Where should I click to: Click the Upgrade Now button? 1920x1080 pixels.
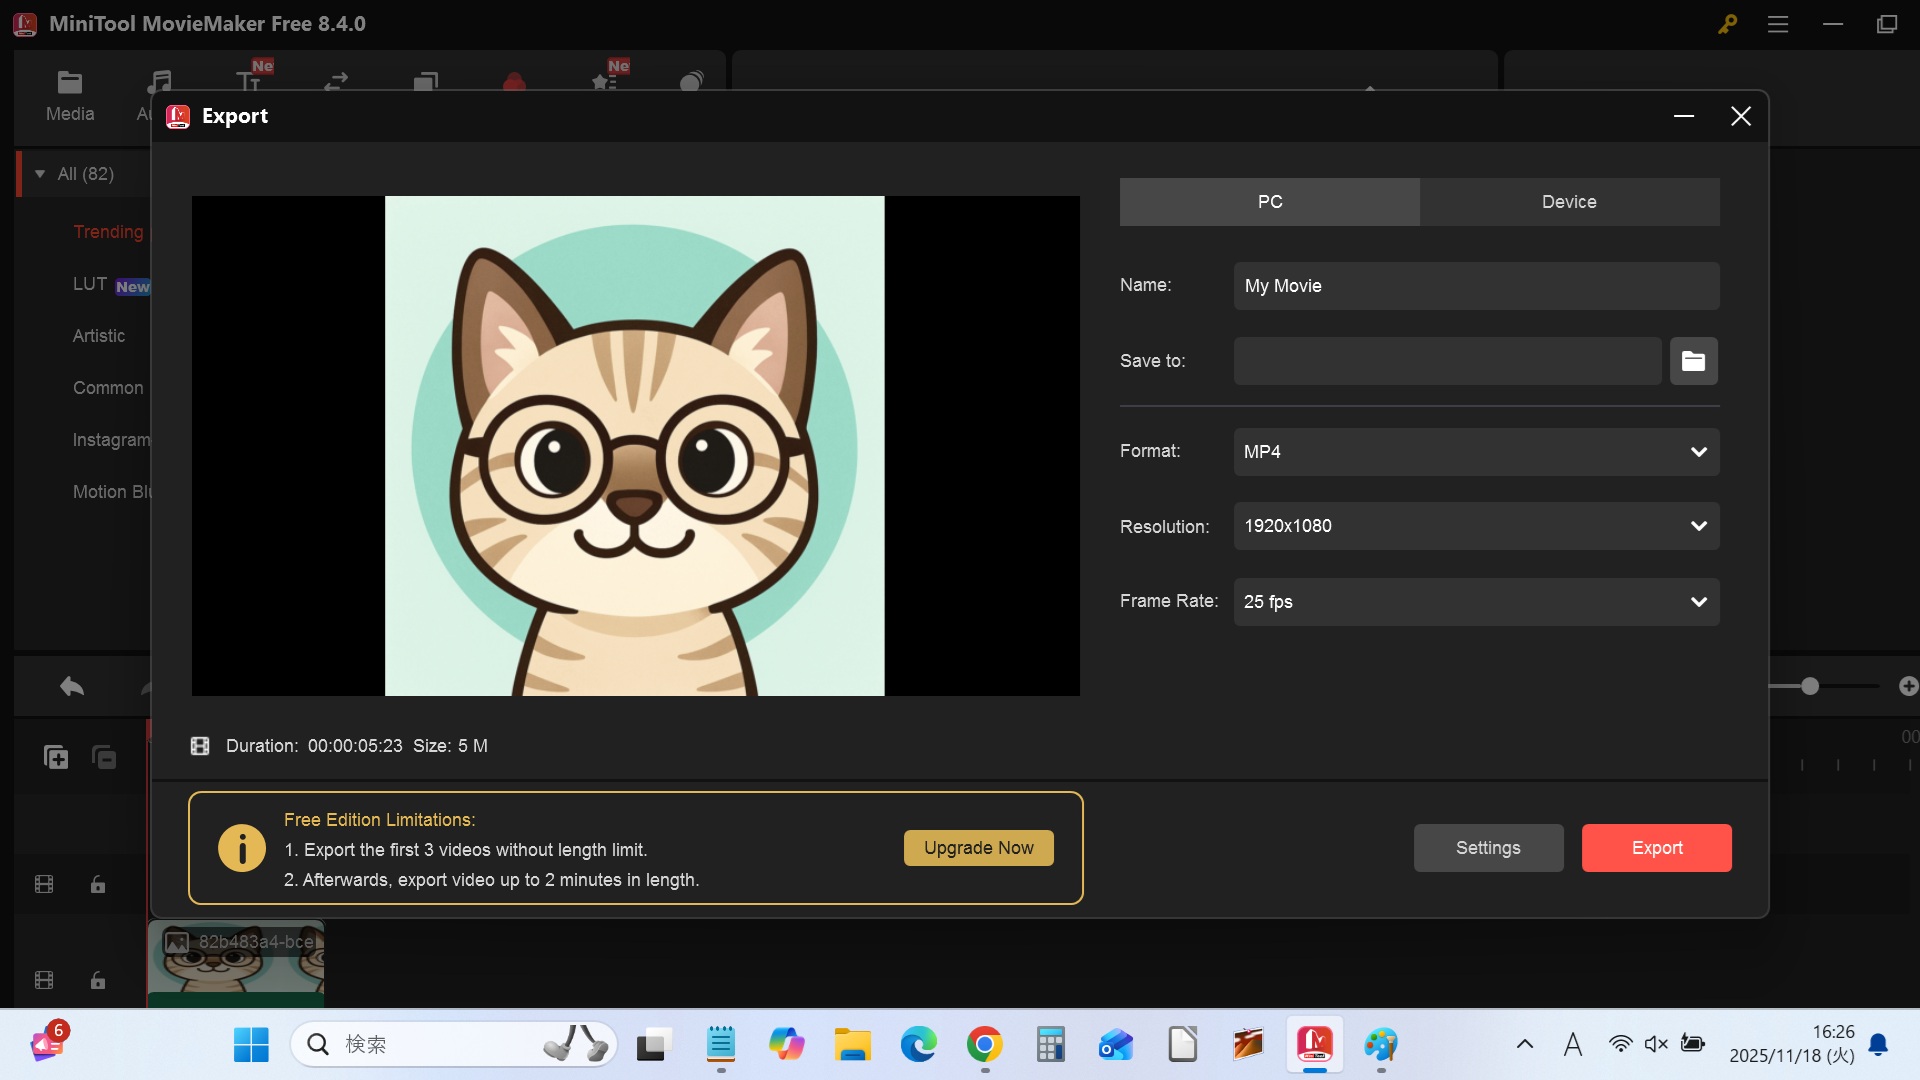tap(978, 848)
